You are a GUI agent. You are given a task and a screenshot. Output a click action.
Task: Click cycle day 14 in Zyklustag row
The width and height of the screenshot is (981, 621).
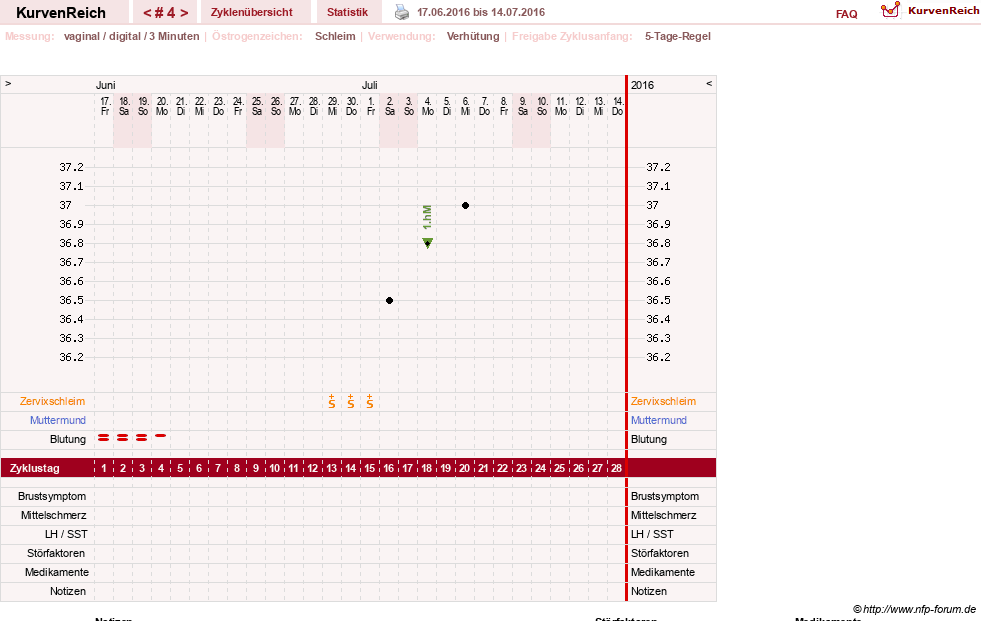pos(350,468)
